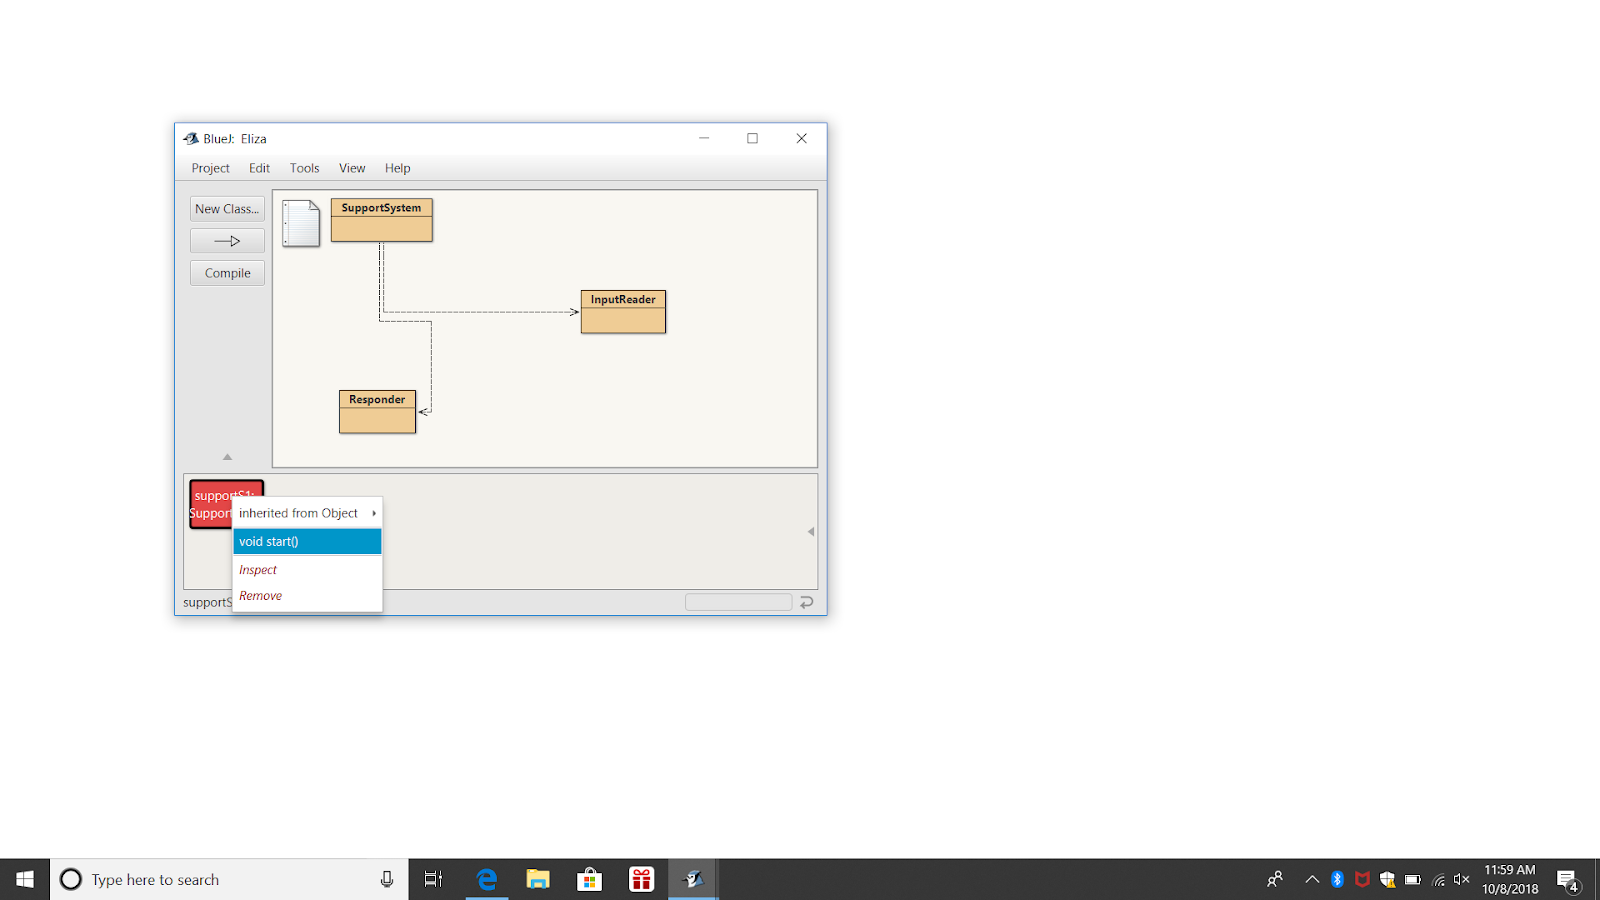This screenshot has height=900, width=1600.
Task: Click the taskbar search box
Action: [229, 879]
